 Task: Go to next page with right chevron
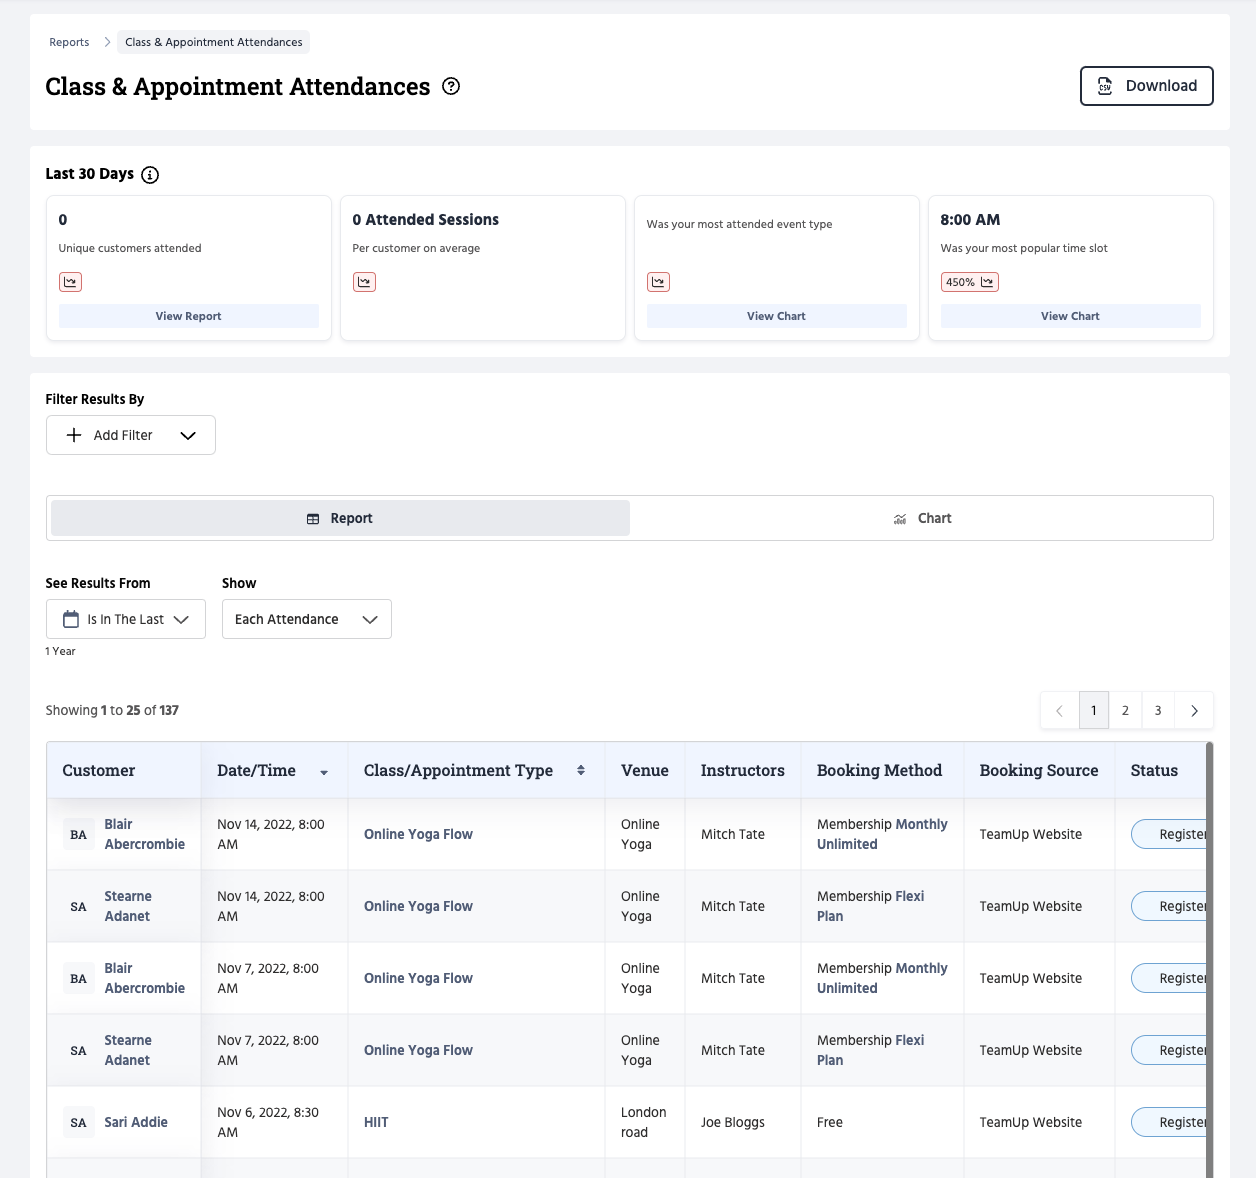[x=1194, y=710]
